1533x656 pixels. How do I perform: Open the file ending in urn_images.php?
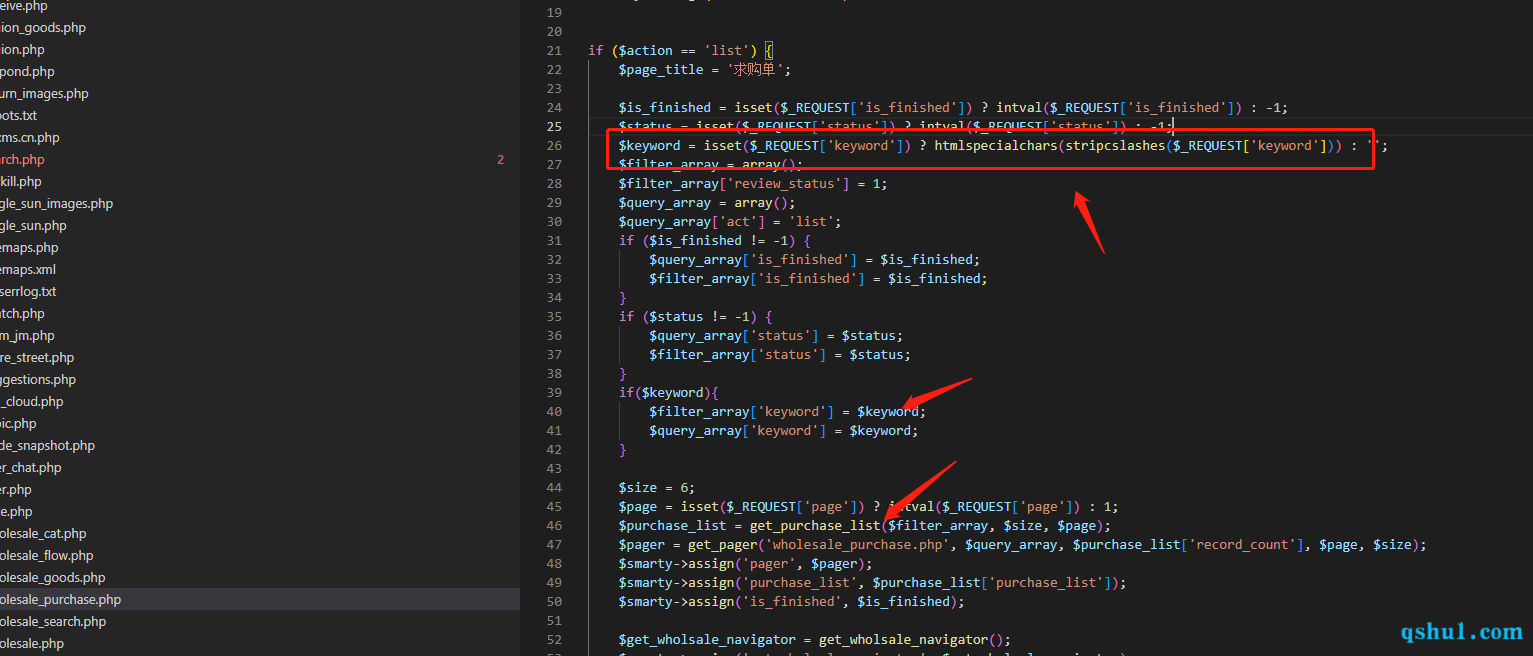click(x=44, y=94)
